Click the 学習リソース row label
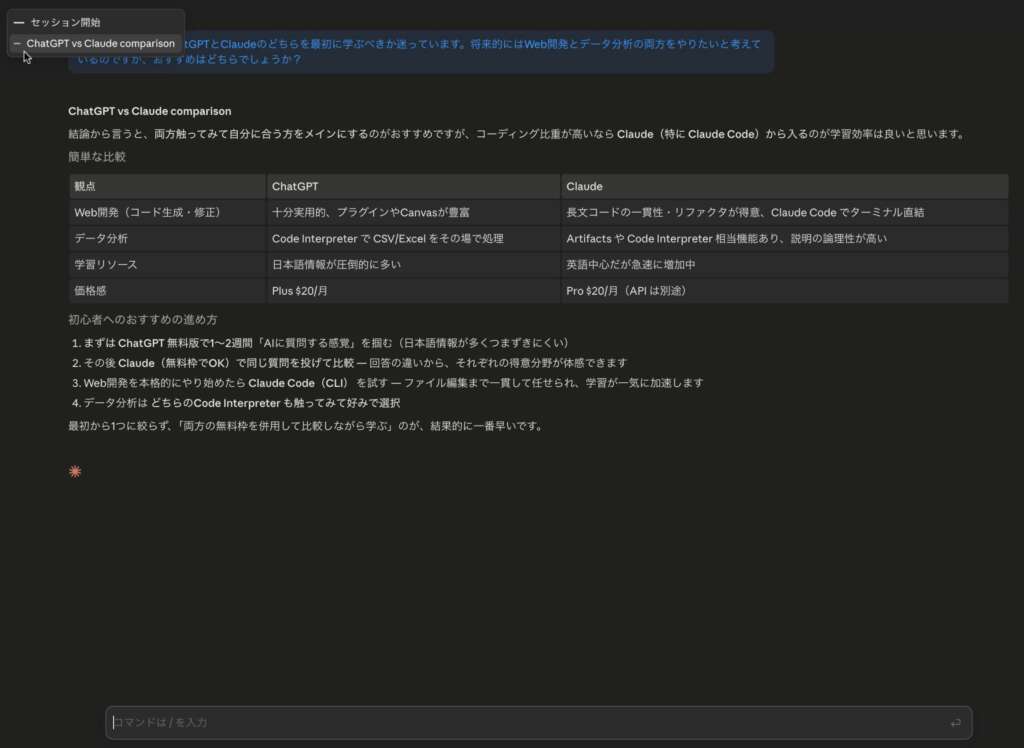1024x748 pixels. coord(167,265)
